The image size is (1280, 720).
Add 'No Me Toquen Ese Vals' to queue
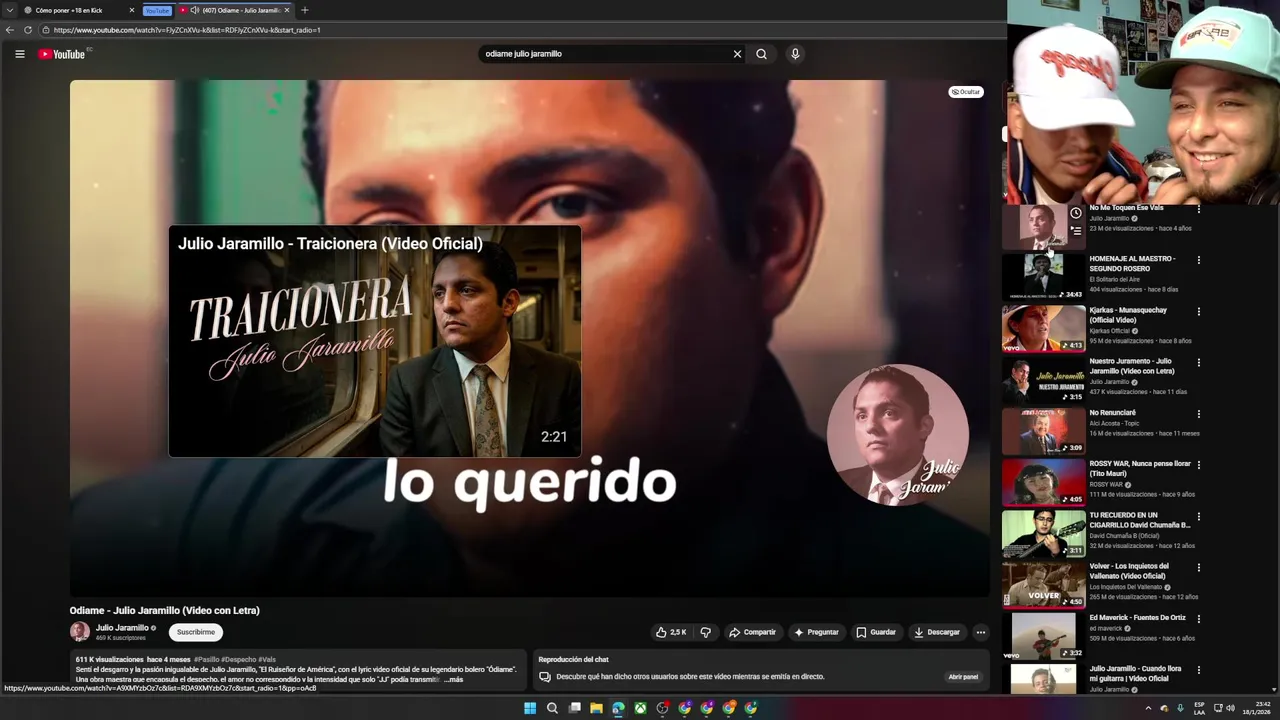(x=1076, y=230)
